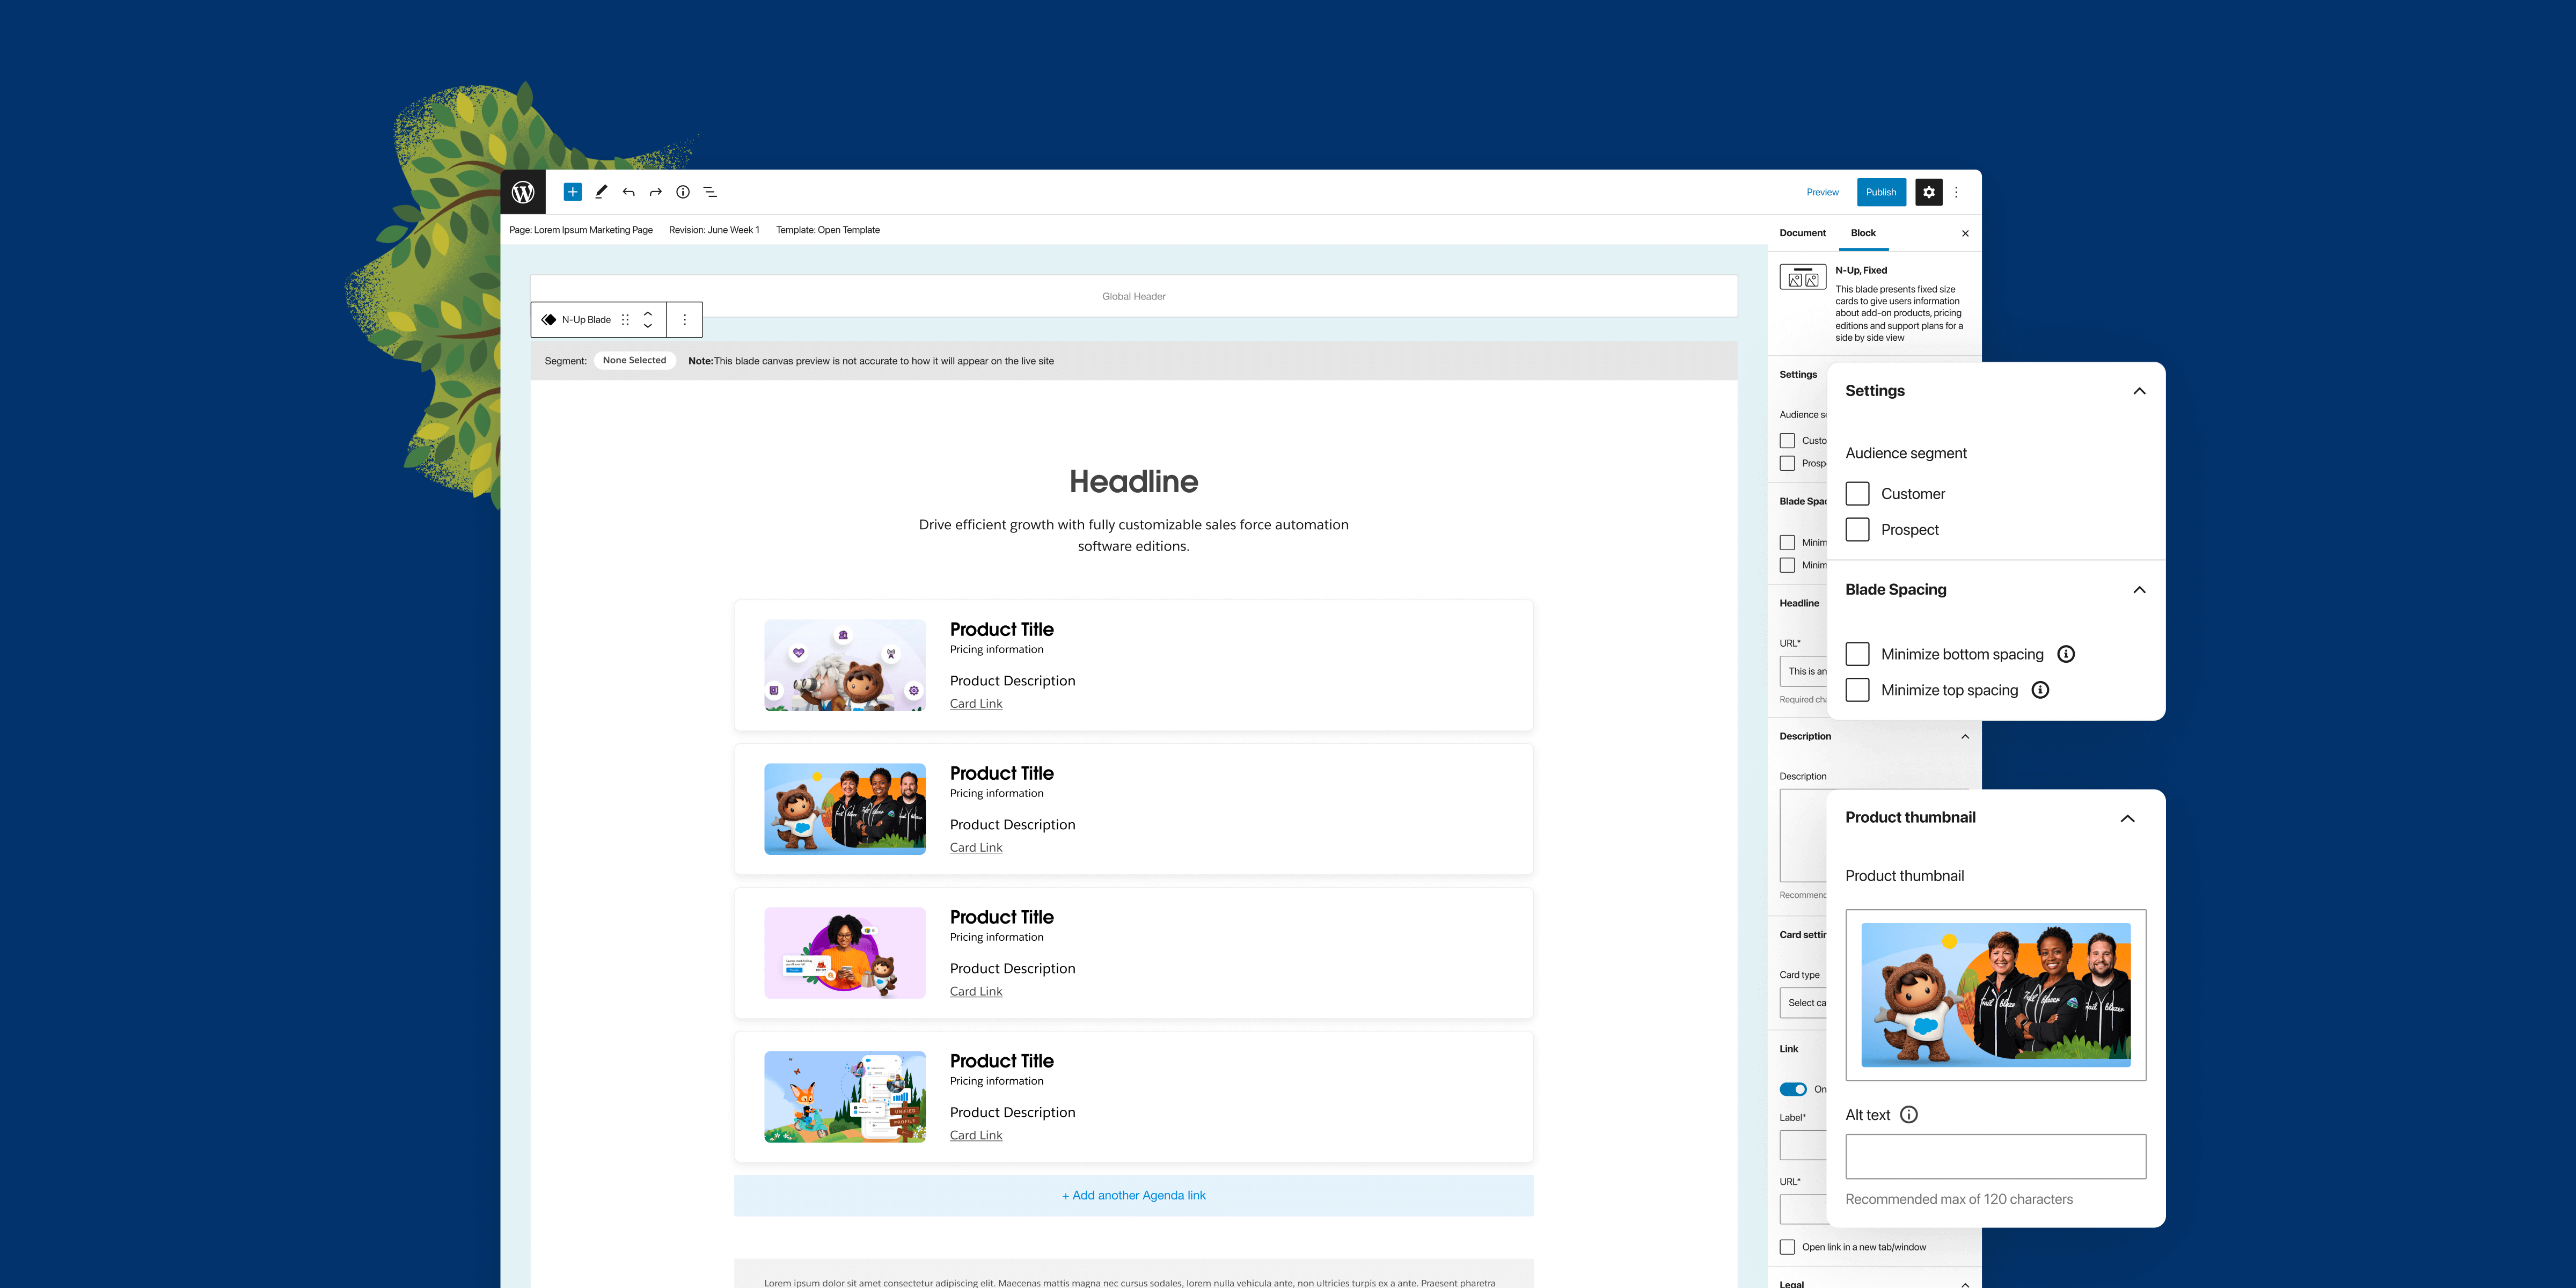Move the N-Up Blade block down
The height and width of the screenshot is (1288, 2576).
[648, 326]
